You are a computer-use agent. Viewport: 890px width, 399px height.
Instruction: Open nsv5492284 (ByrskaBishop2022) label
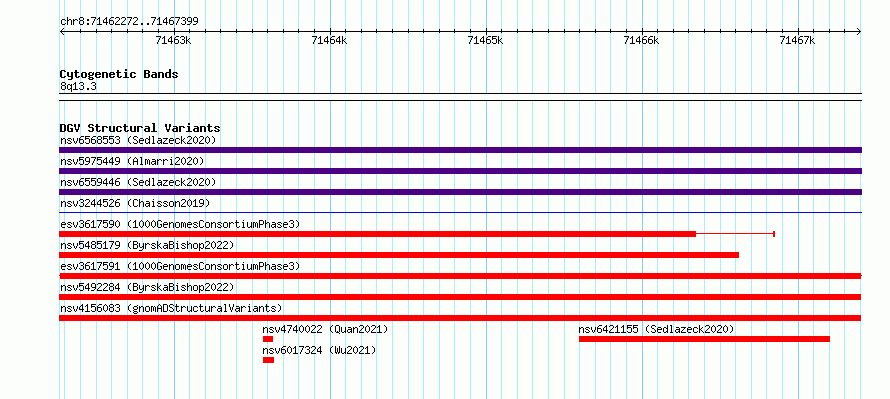point(147,287)
